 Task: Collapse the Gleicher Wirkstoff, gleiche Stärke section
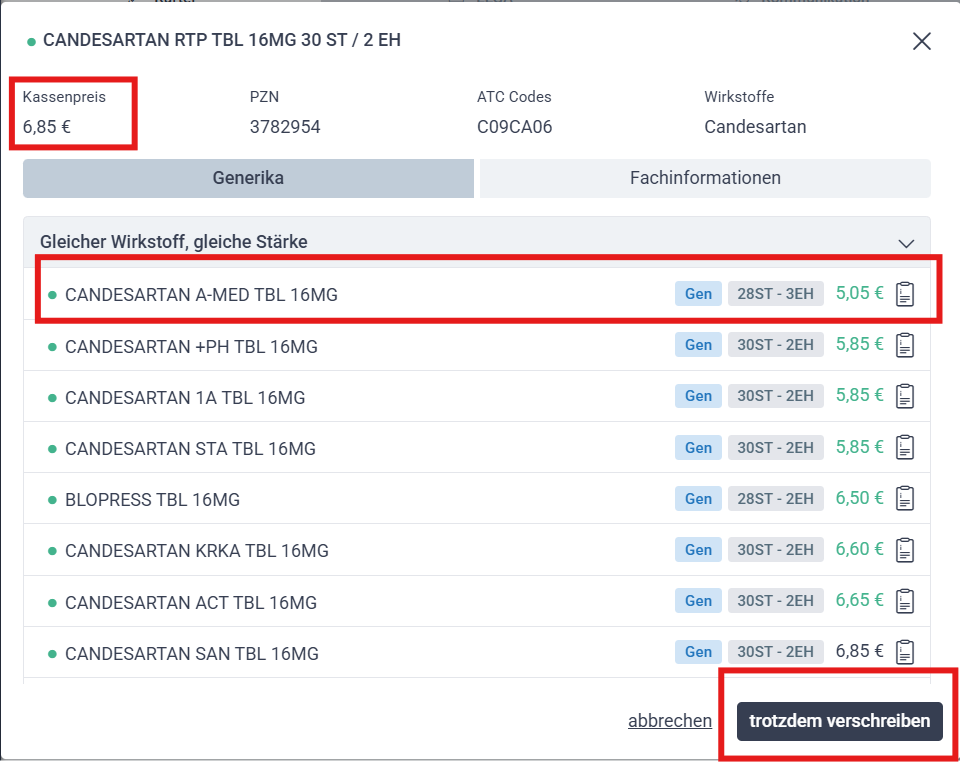point(906,243)
